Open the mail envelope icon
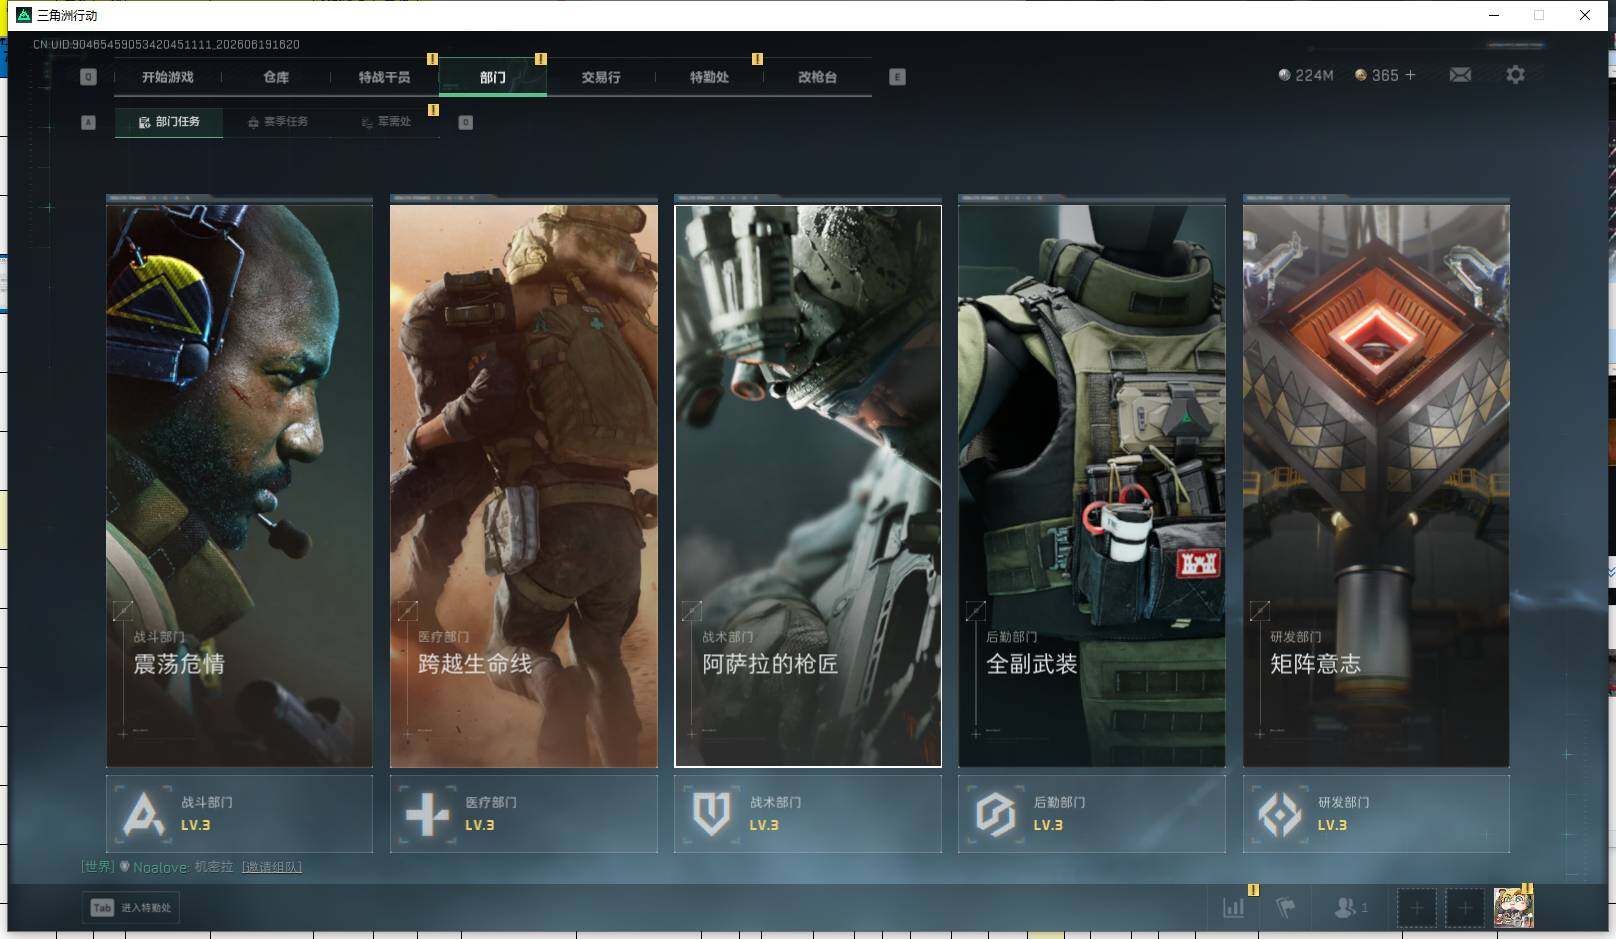Viewport: 1616px width, 939px height. pos(1460,75)
